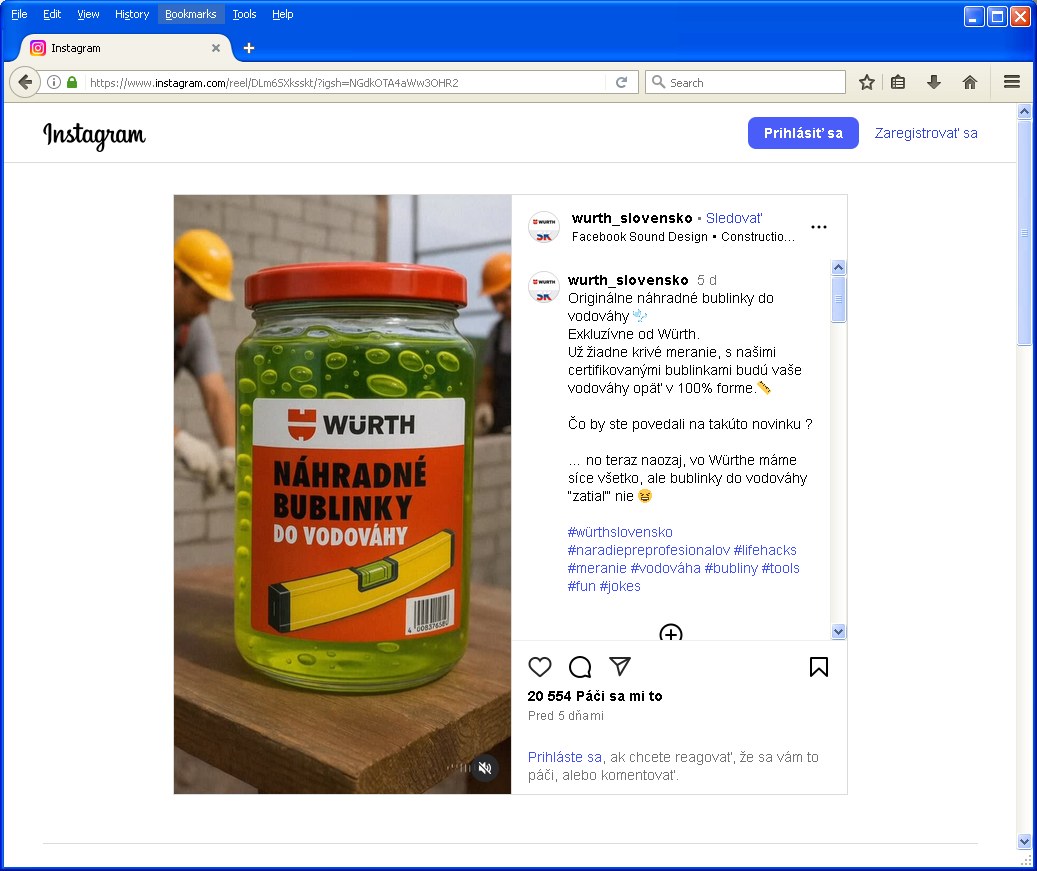Image resolution: width=1037 pixels, height=871 pixels.
Task: Open the Bookmarks menu
Action: (x=190, y=14)
